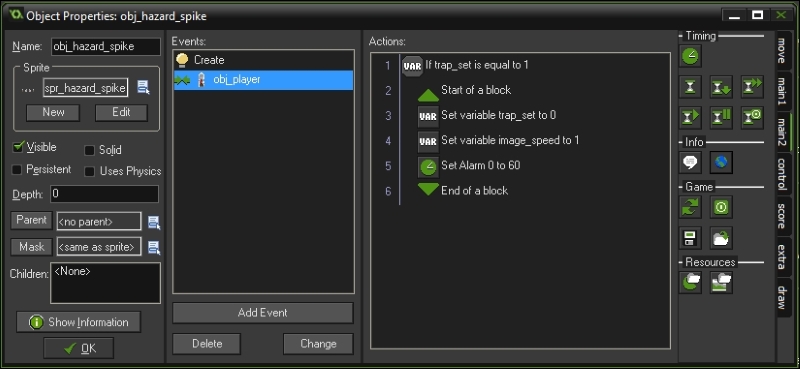Click the VAR icon for Set variable image_speed
Image resolution: width=800 pixels, height=369 pixels.
pos(428,141)
